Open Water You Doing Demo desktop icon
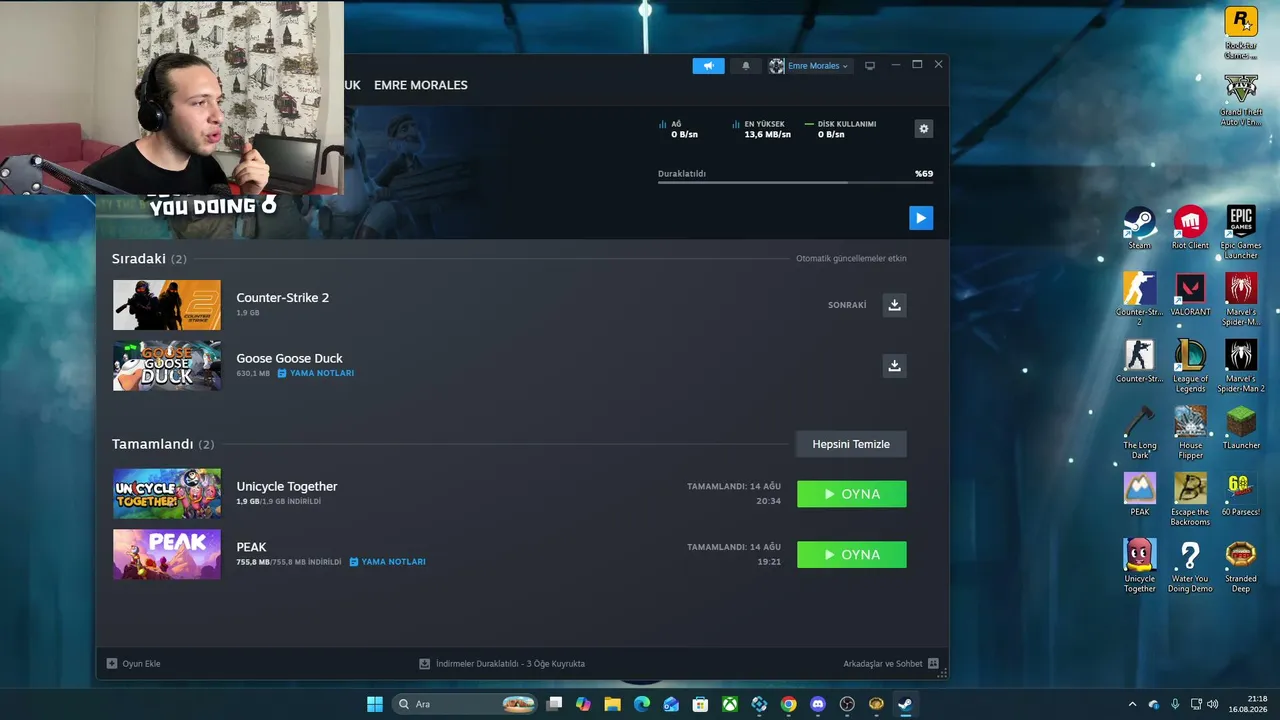This screenshot has width=1280, height=720. [x=1190, y=567]
